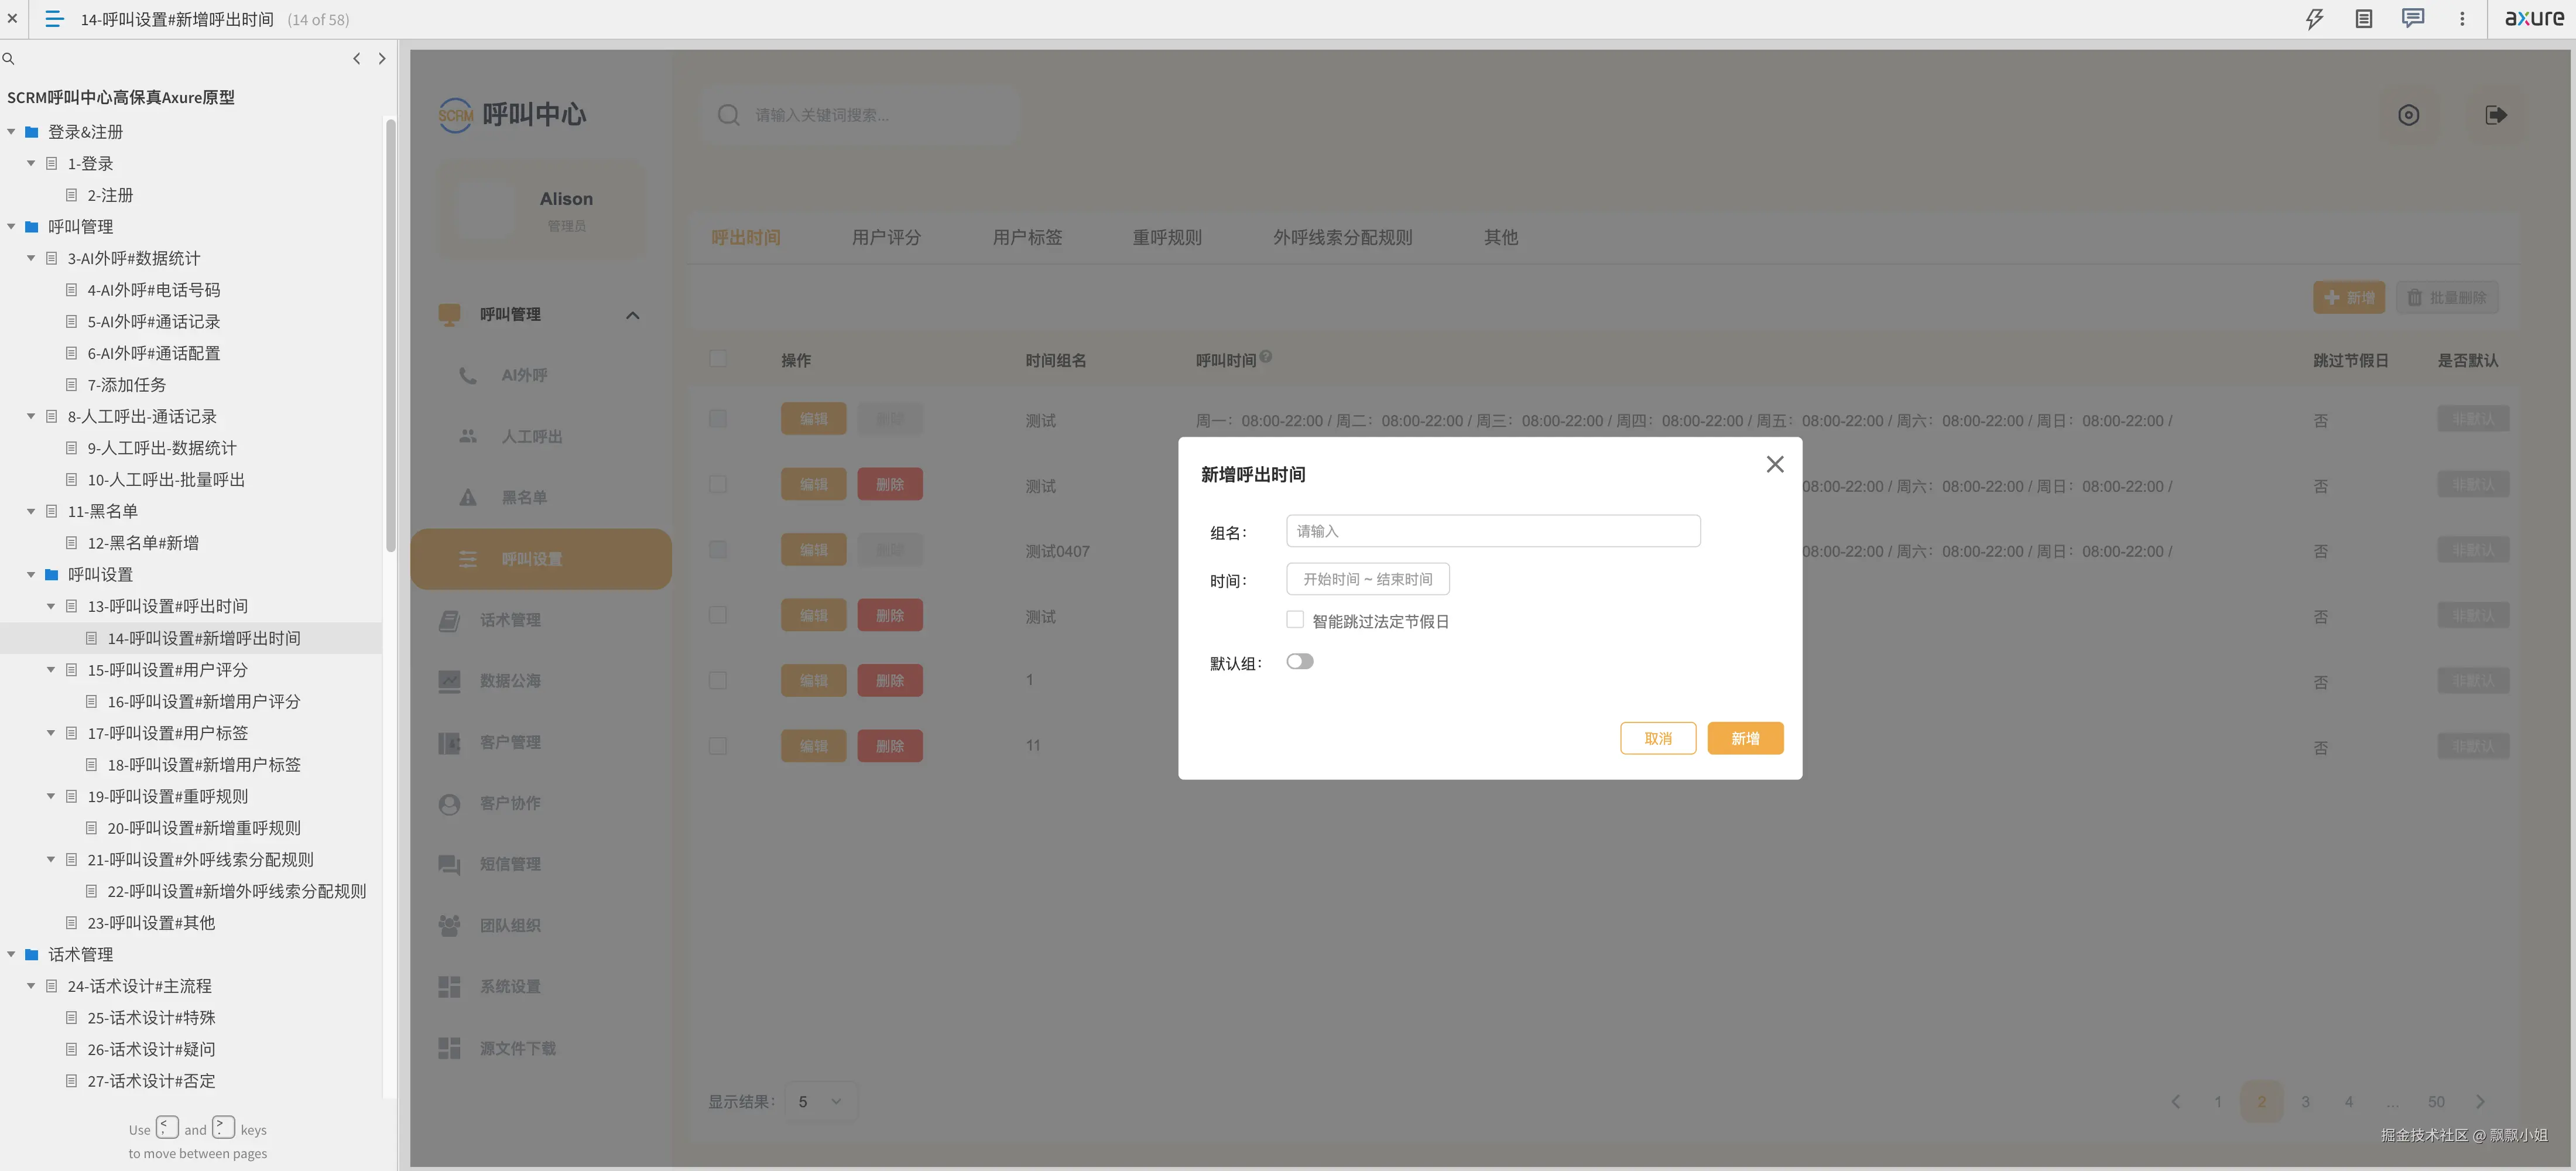Open the comments icon in top bar
Screen dimensions: 2576x1171
point(2412,19)
